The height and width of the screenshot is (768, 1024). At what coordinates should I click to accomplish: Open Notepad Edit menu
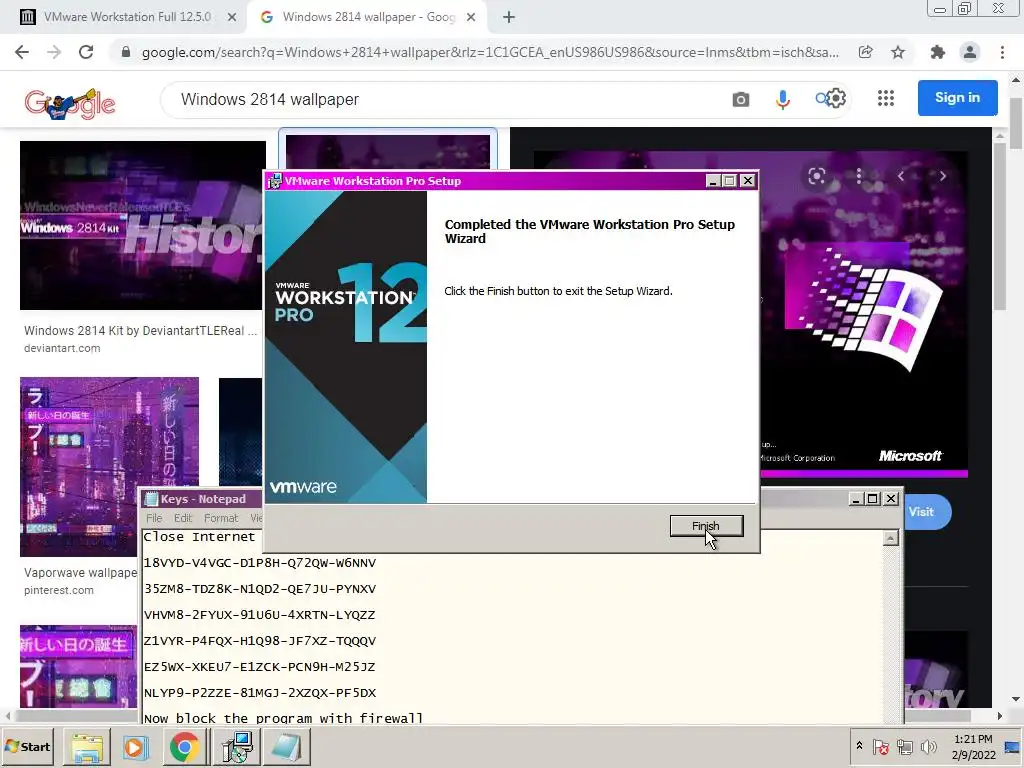(x=183, y=518)
